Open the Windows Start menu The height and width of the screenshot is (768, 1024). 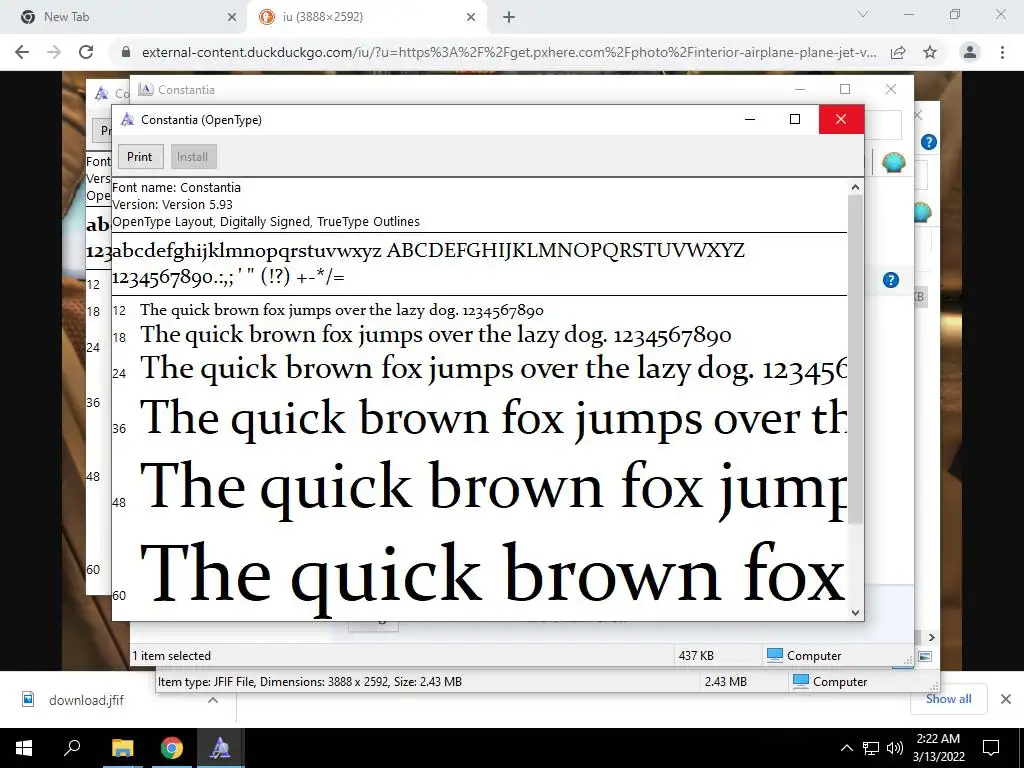click(24, 748)
